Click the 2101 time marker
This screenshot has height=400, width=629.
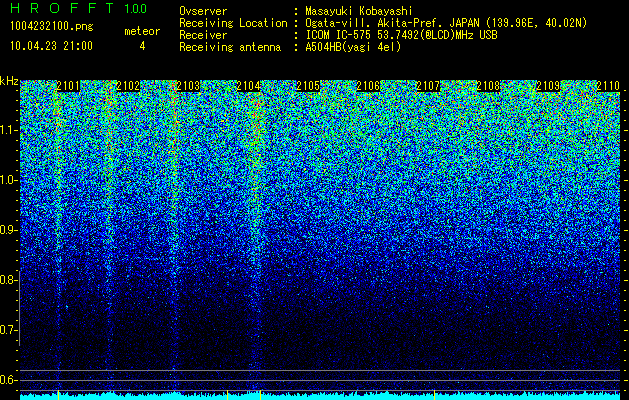pyautogui.click(x=68, y=86)
